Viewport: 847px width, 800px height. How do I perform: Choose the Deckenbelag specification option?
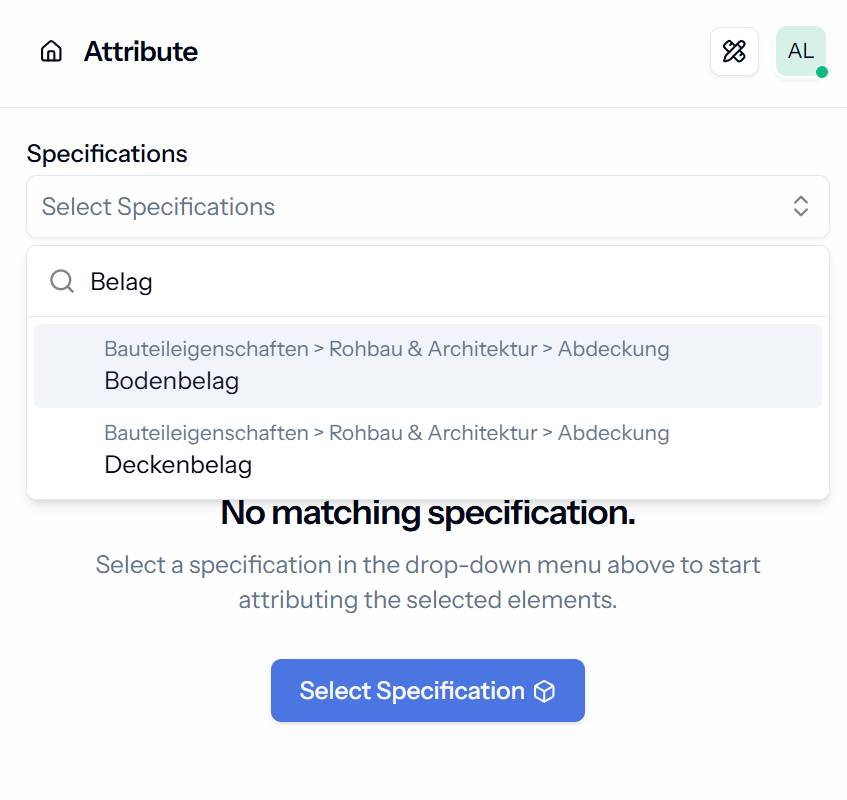[x=428, y=449]
